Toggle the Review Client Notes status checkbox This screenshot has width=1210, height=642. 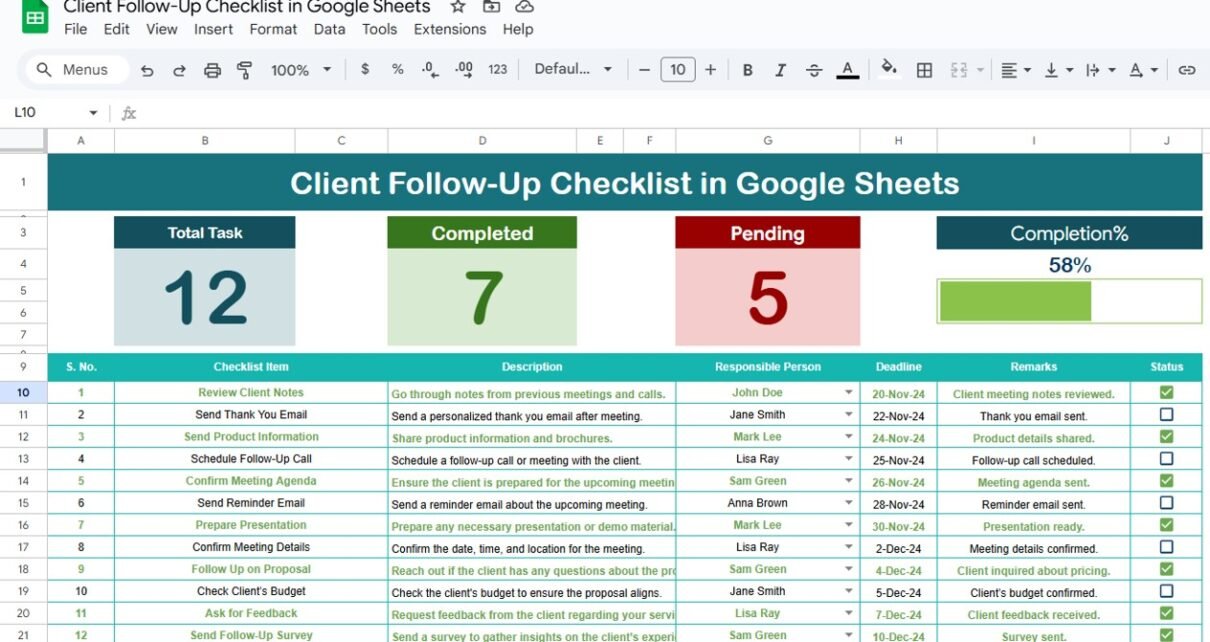coord(1166,393)
